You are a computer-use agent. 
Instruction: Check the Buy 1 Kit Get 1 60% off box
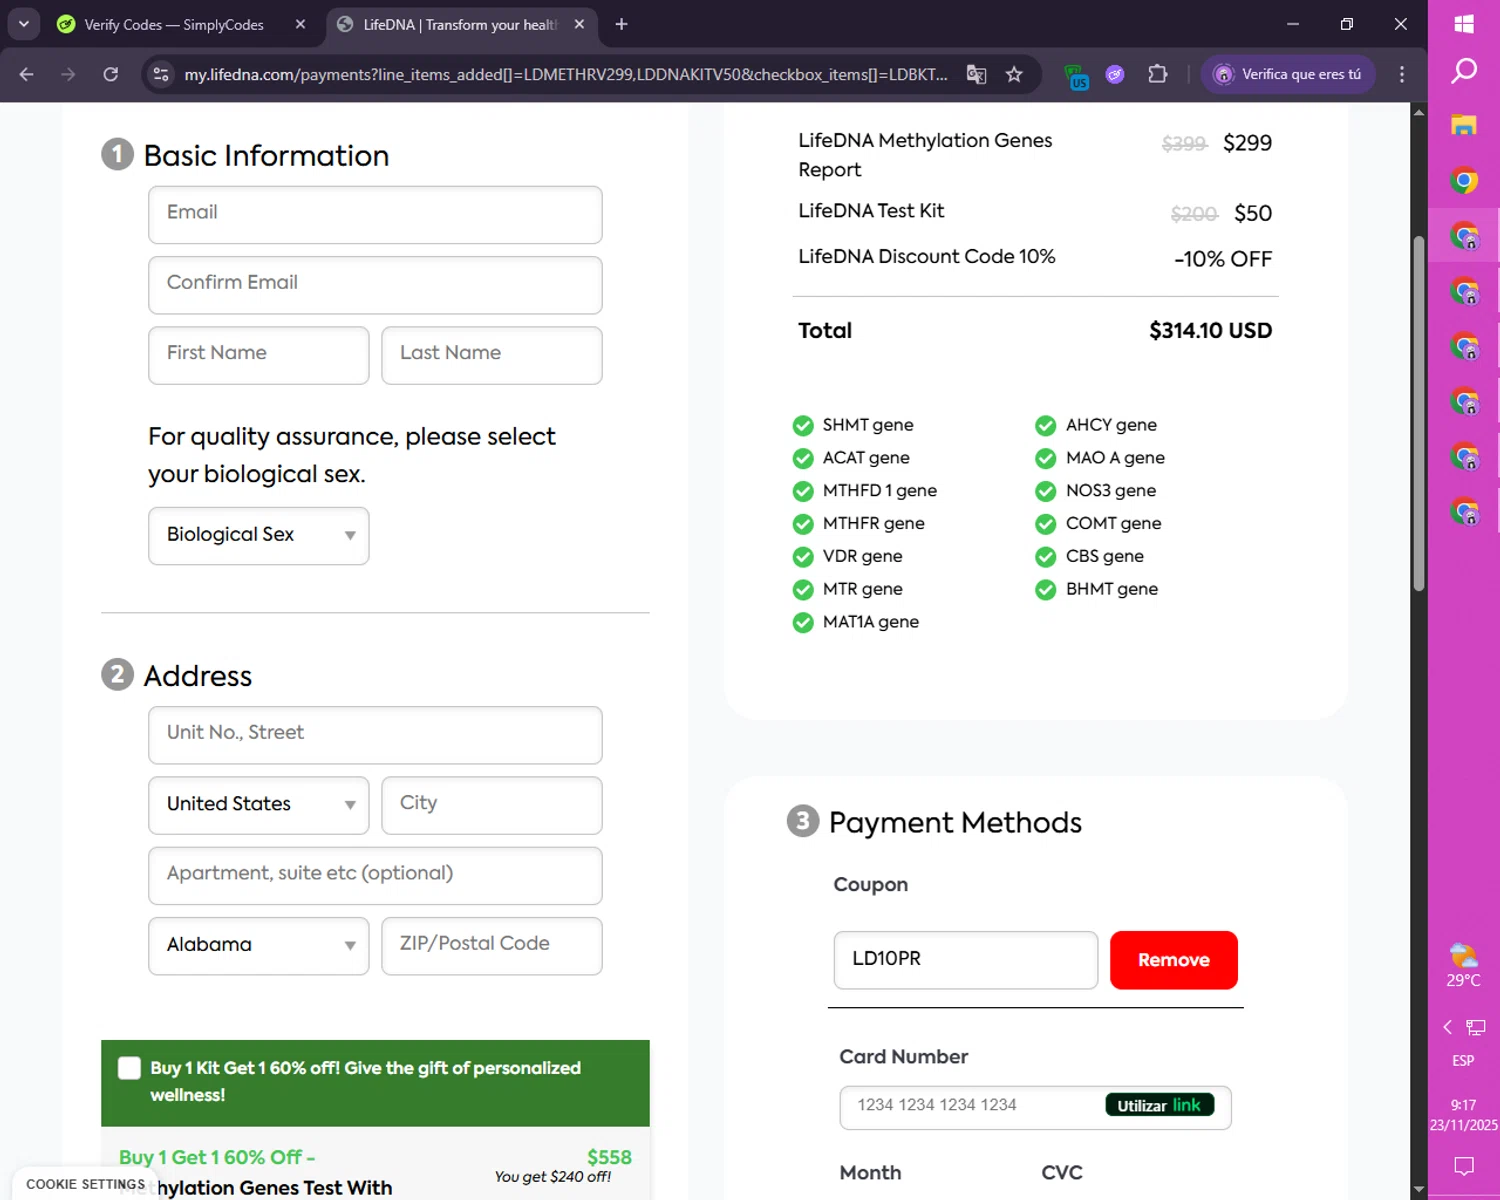pos(129,1068)
